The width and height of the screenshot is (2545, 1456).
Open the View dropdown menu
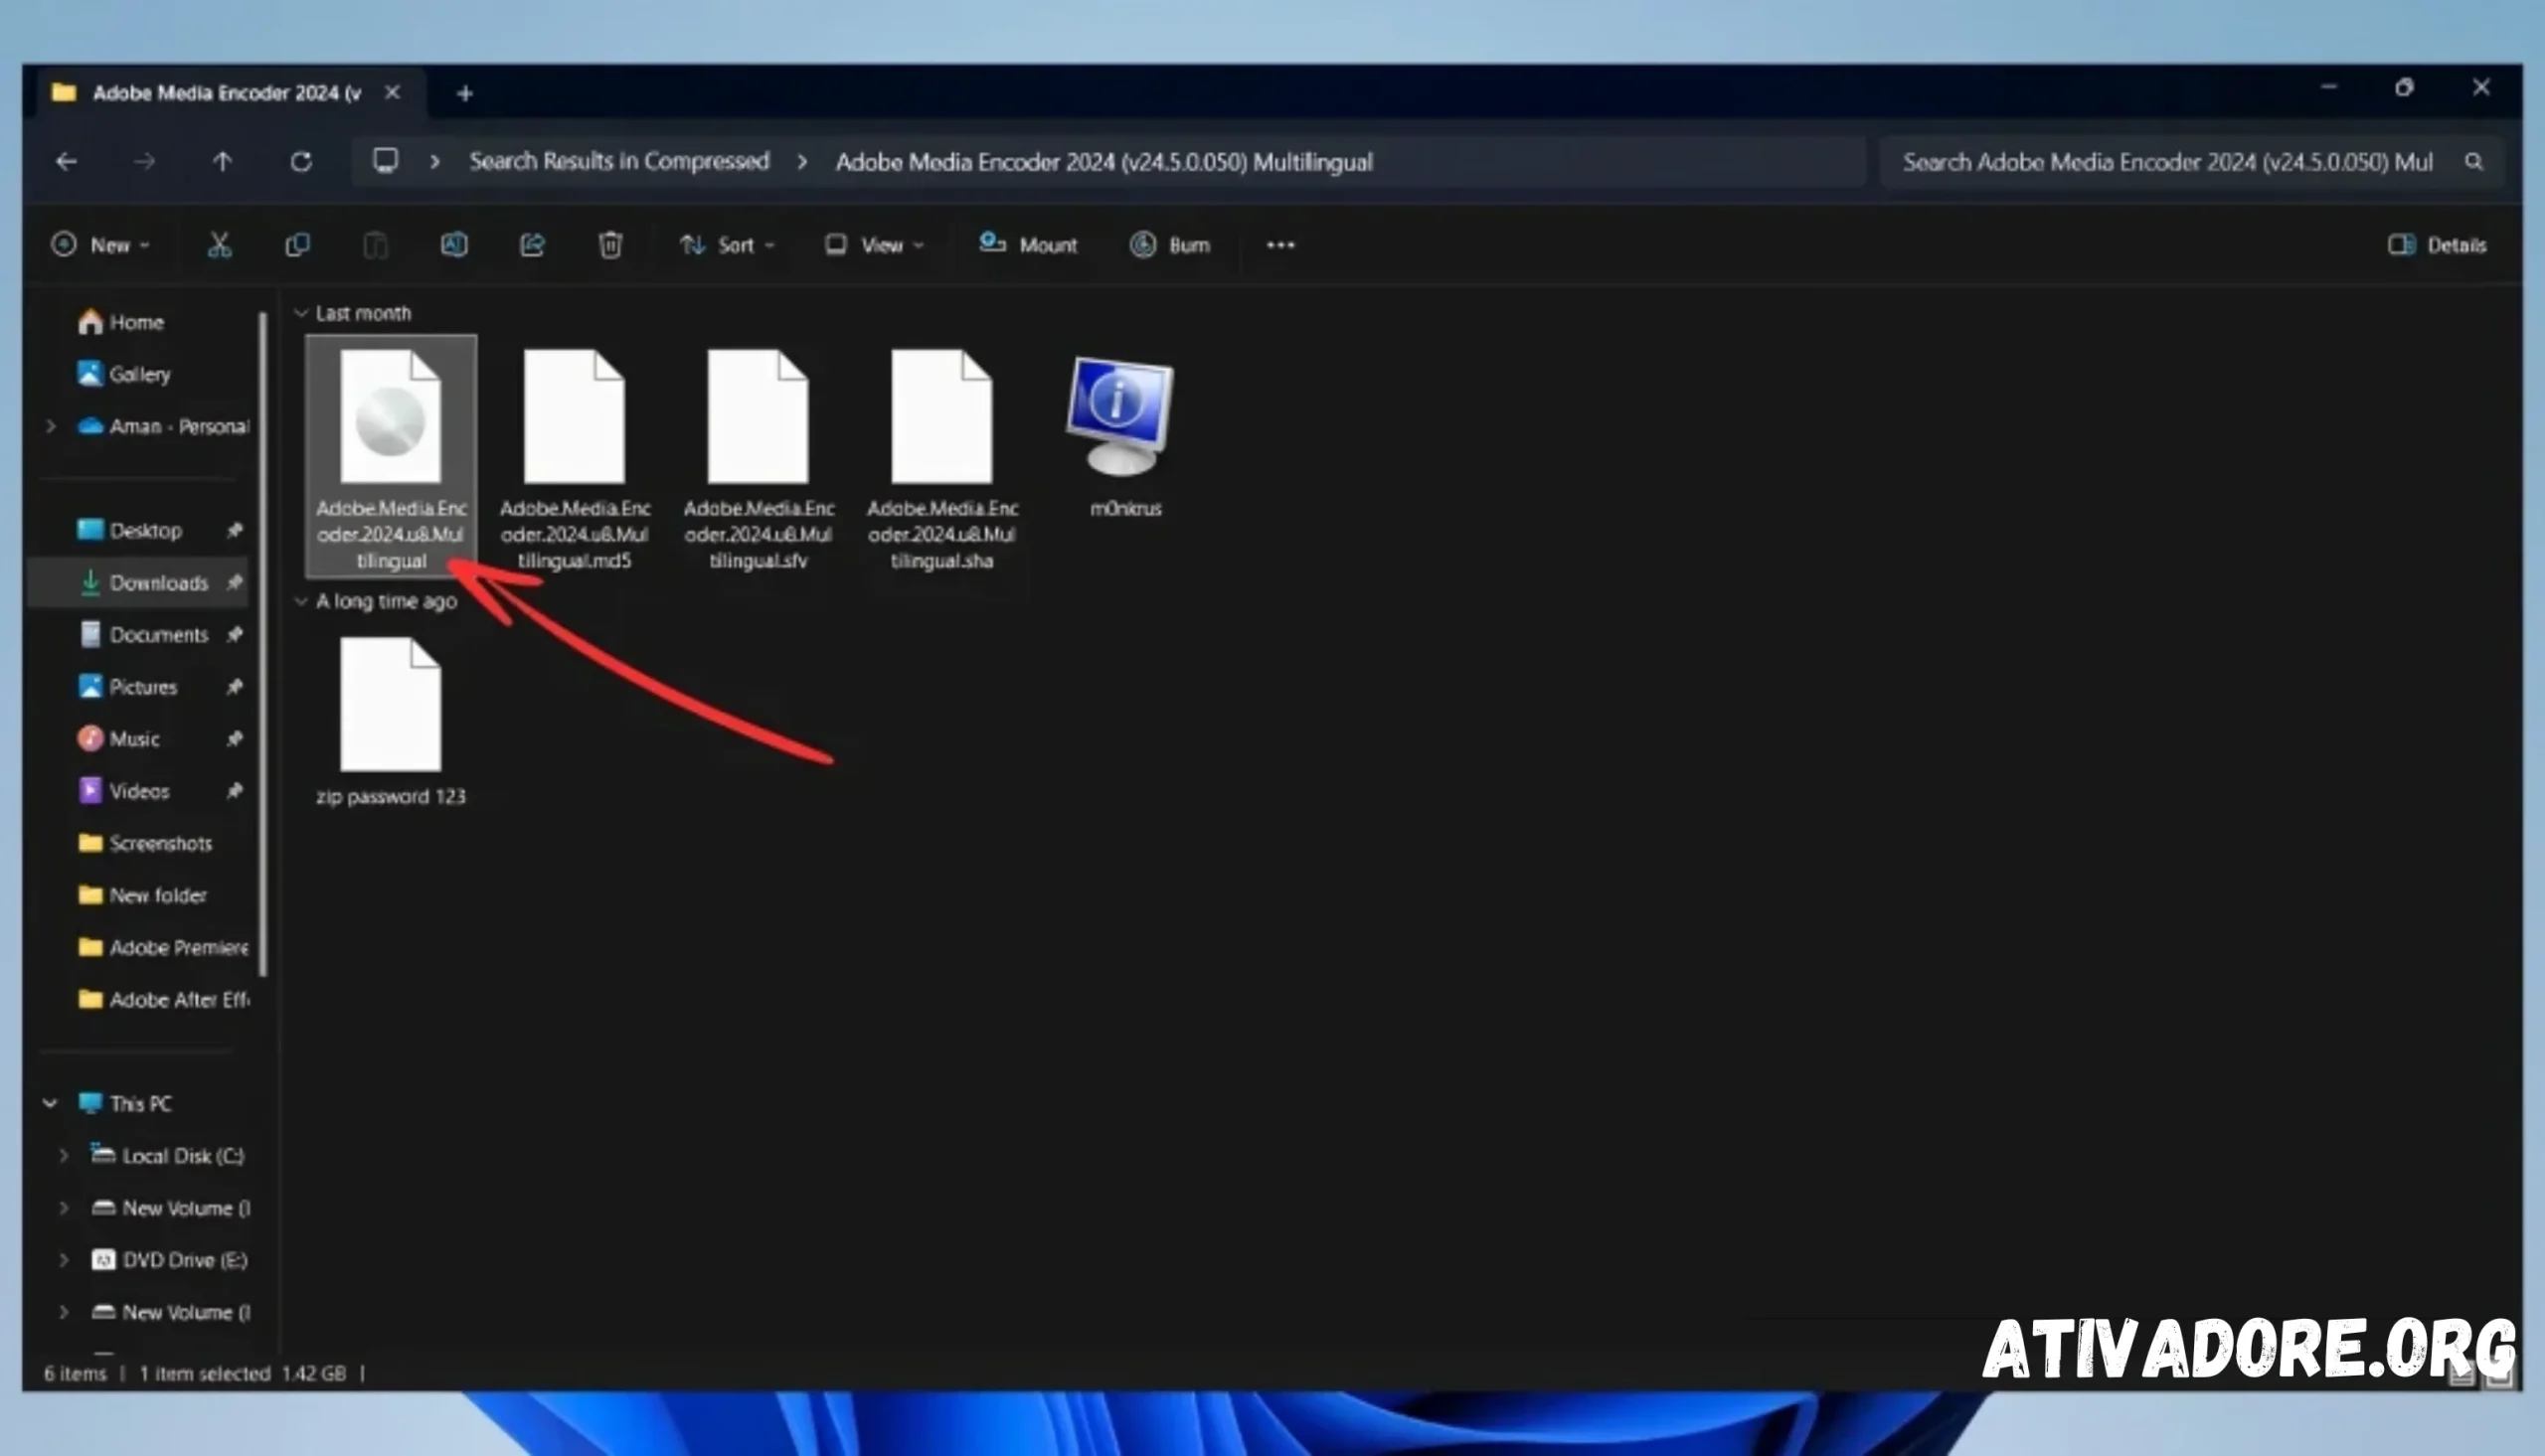click(874, 245)
